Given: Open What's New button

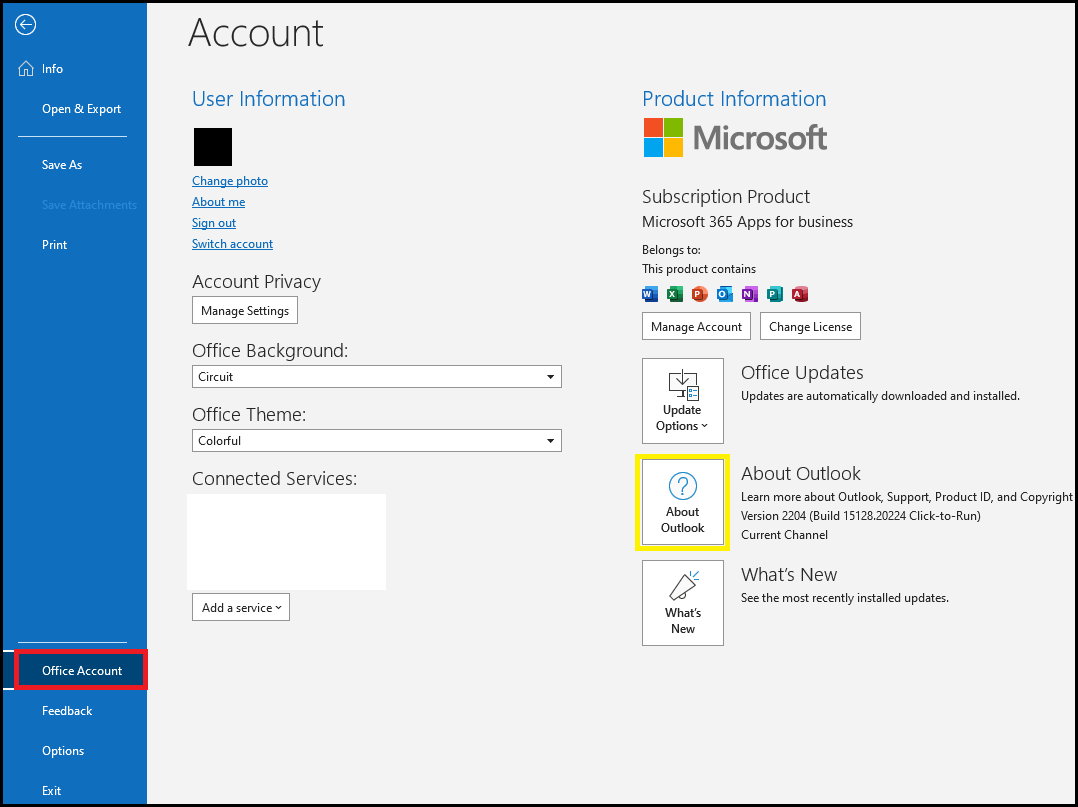Looking at the screenshot, I should coord(683,603).
